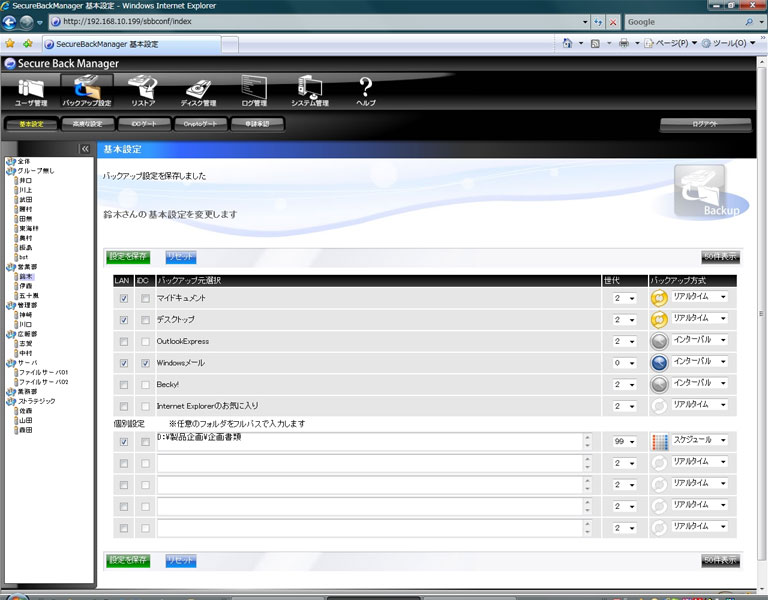Click blue interval icon for Windowsメール
This screenshot has width=768, height=600.
click(x=659, y=362)
